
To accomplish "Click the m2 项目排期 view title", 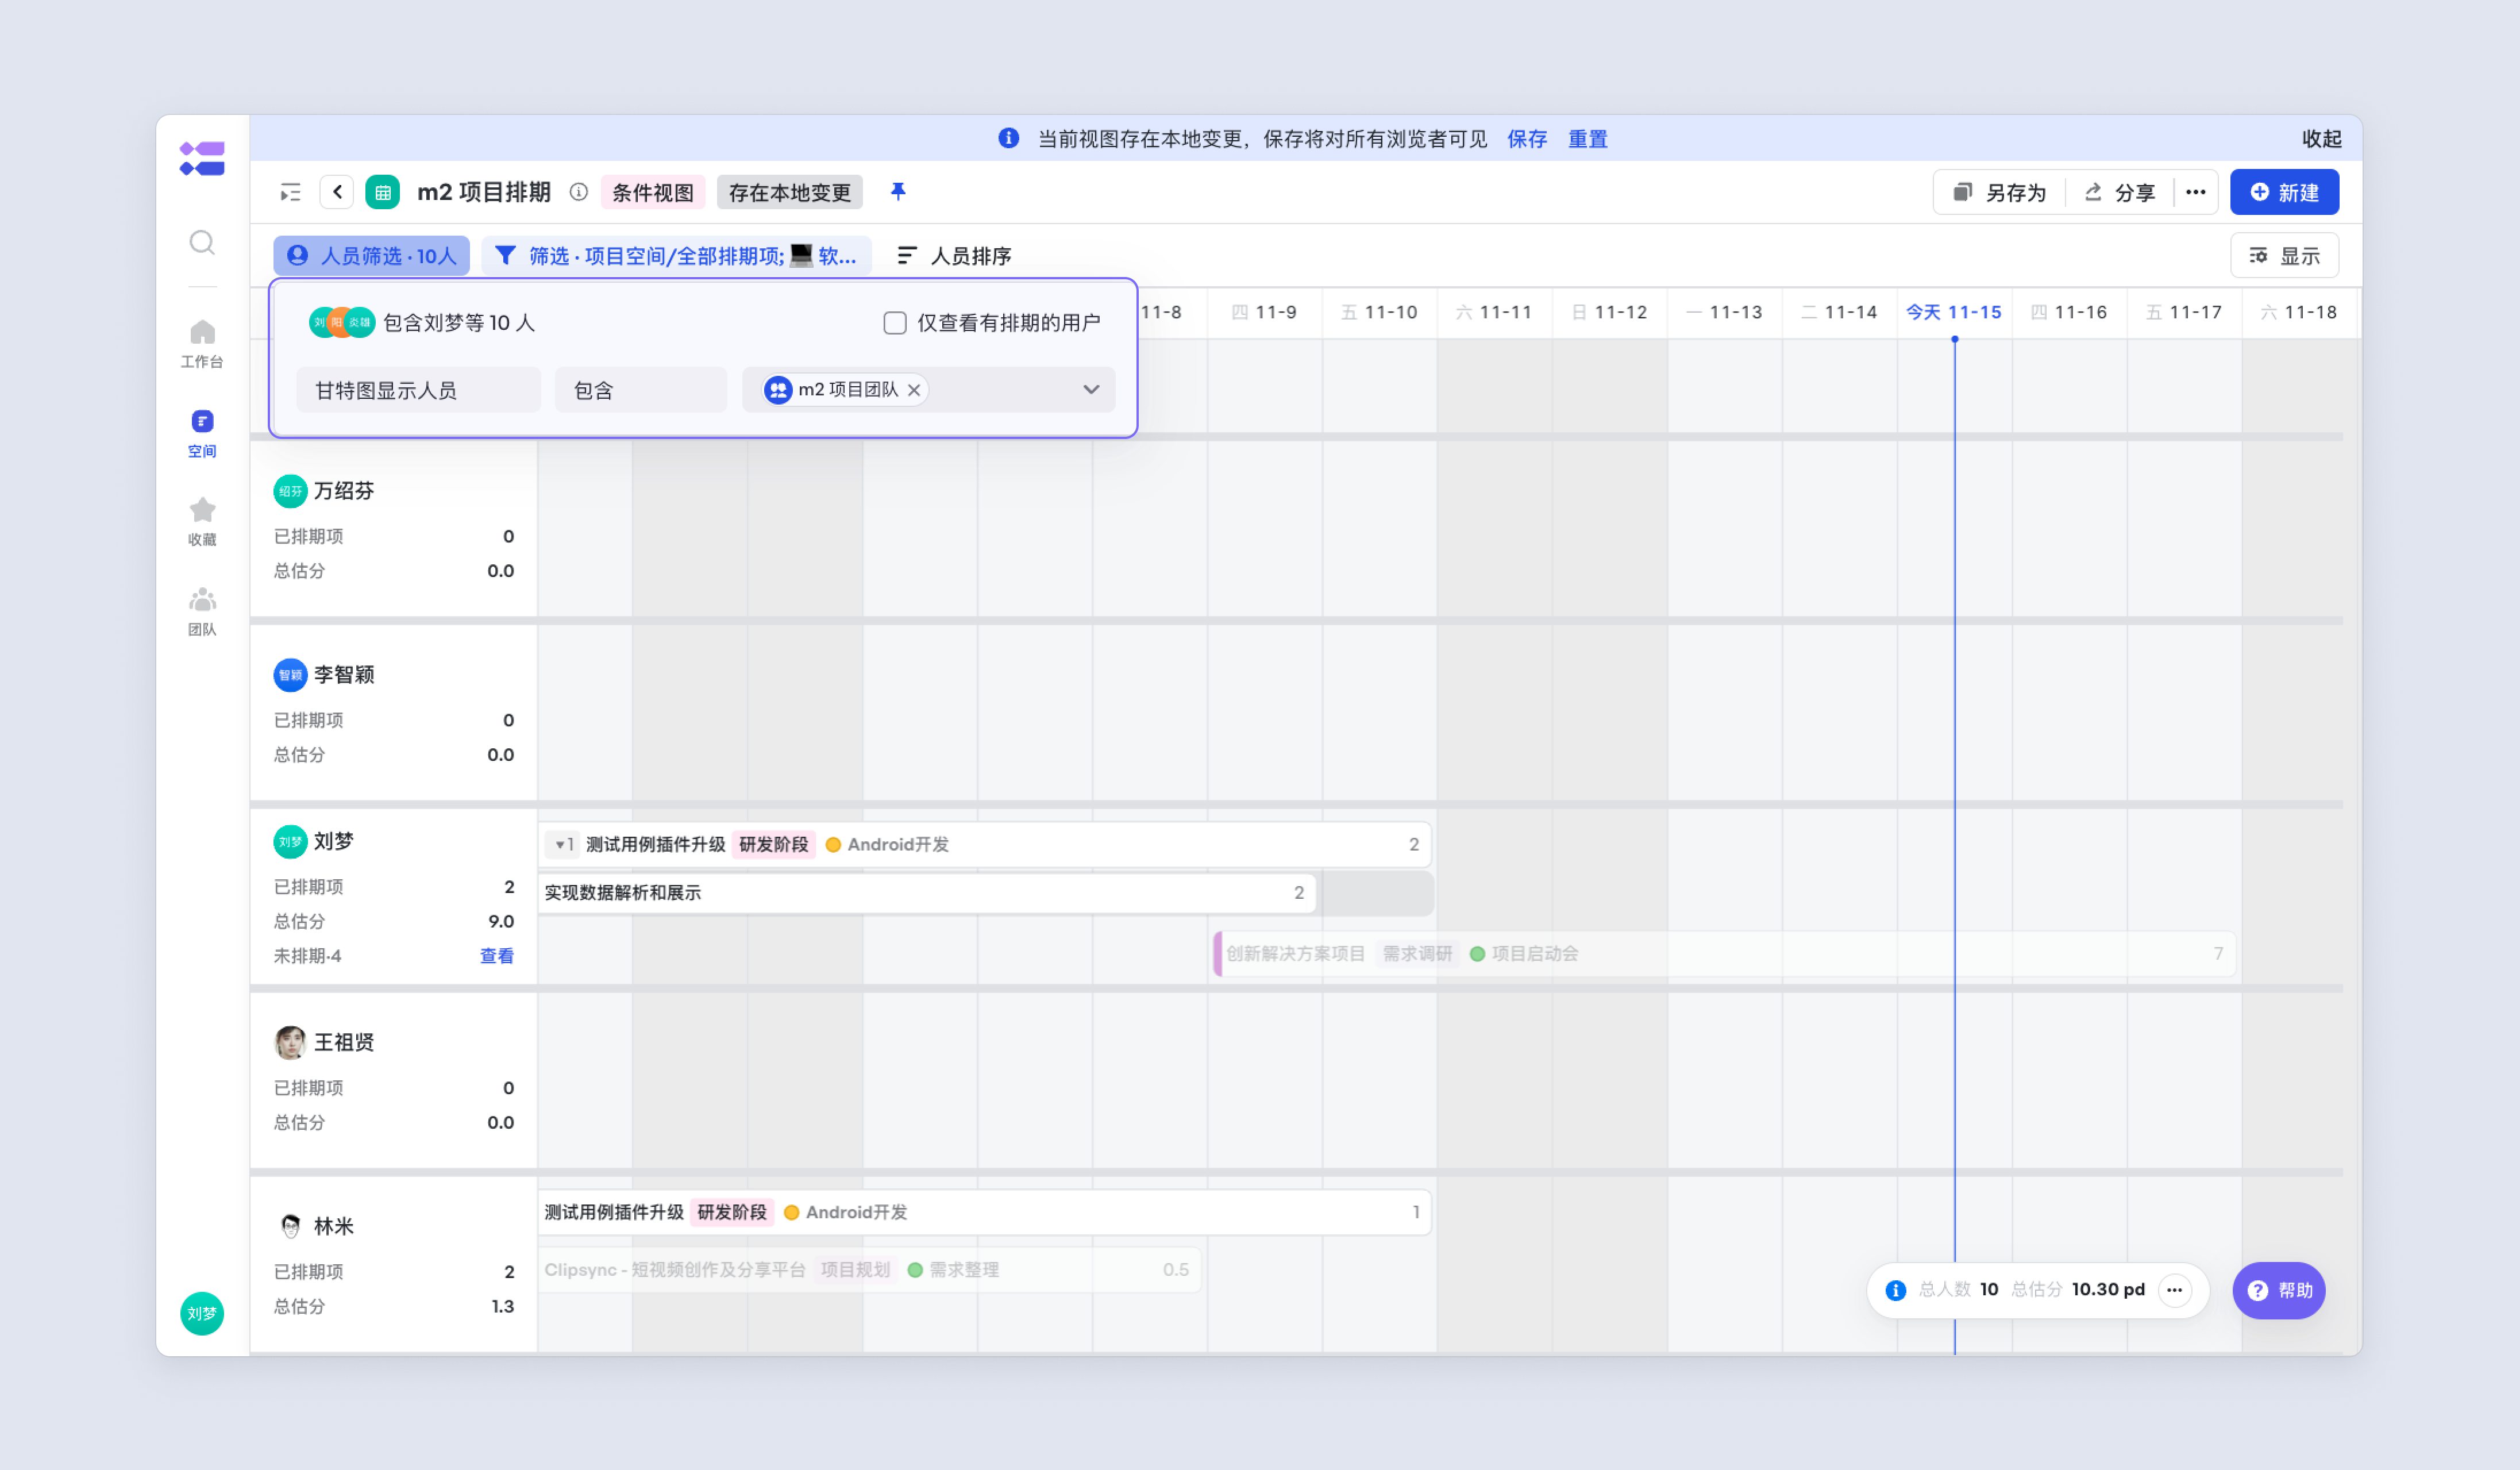I will click(x=484, y=192).
